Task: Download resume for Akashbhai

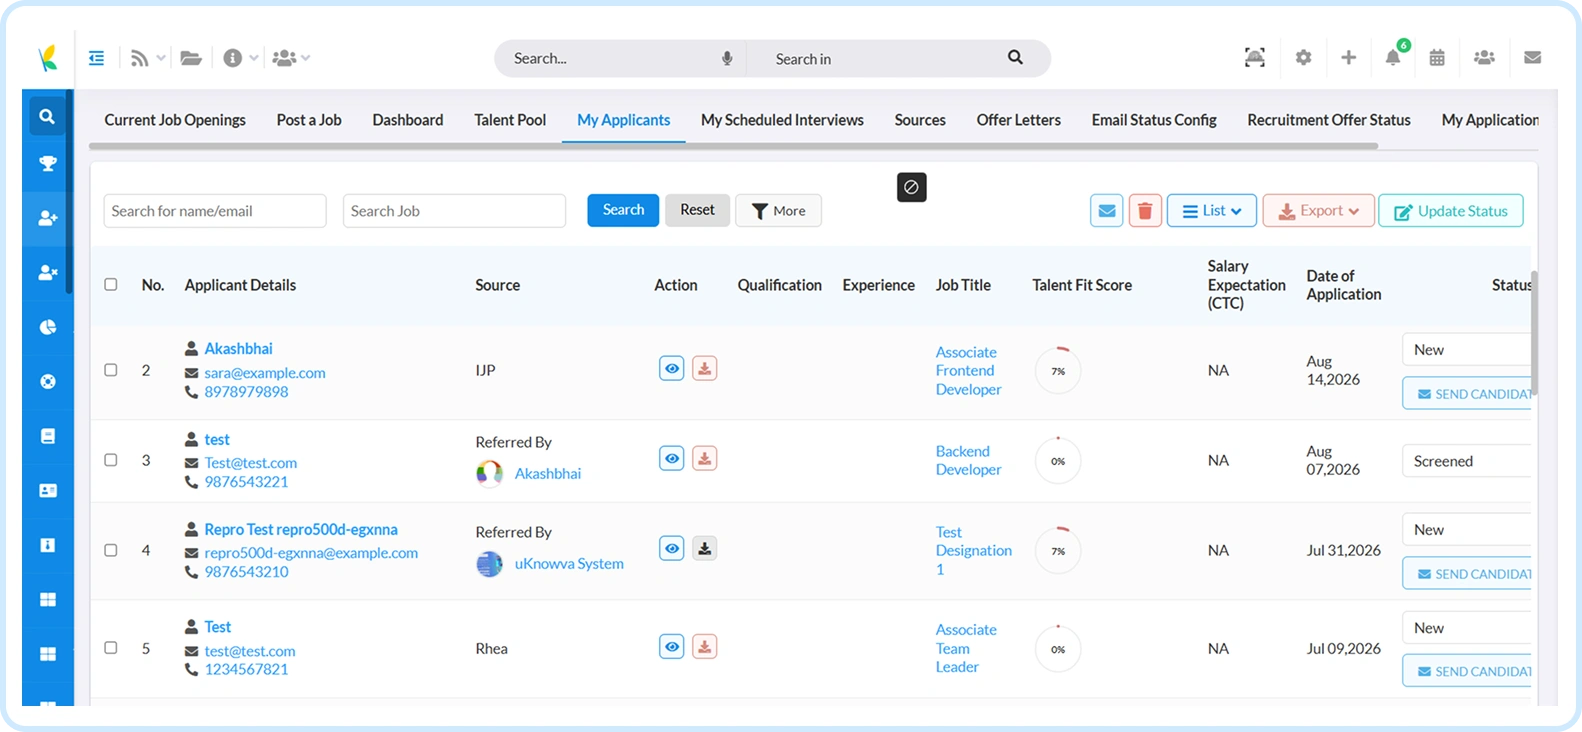Action: point(705,369)
